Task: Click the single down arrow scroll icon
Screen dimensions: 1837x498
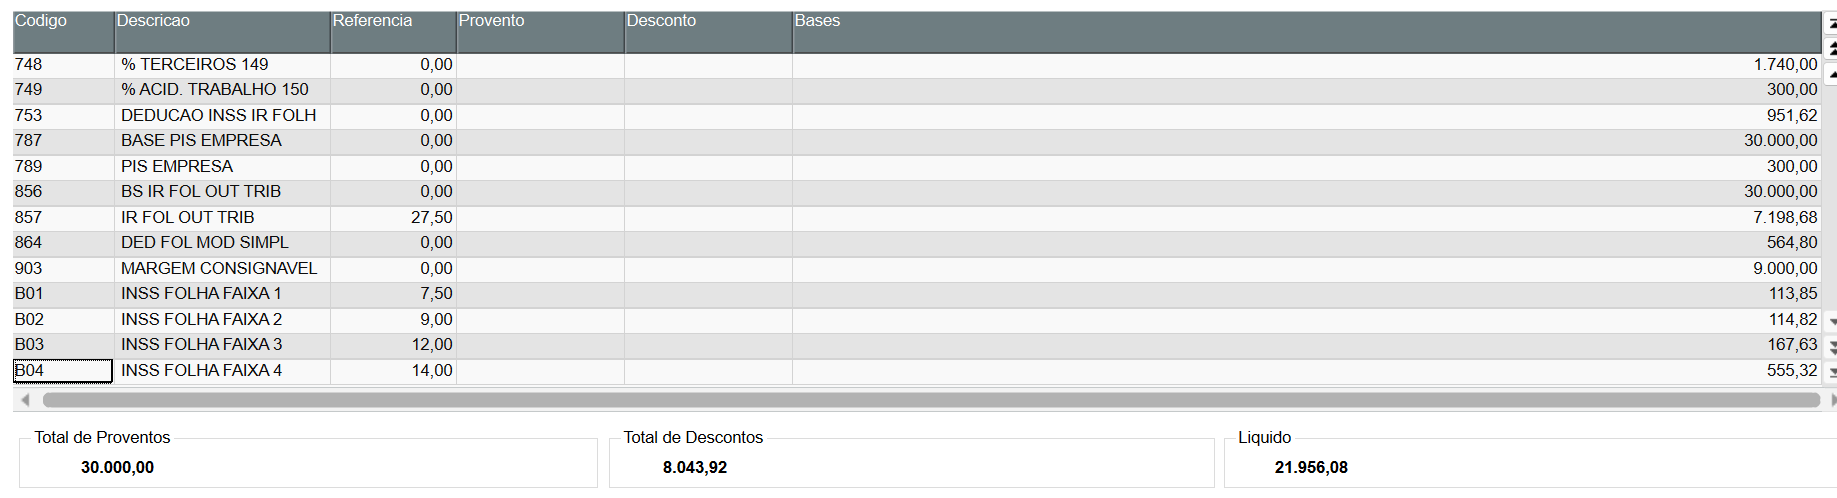Action: (1831, 322)
